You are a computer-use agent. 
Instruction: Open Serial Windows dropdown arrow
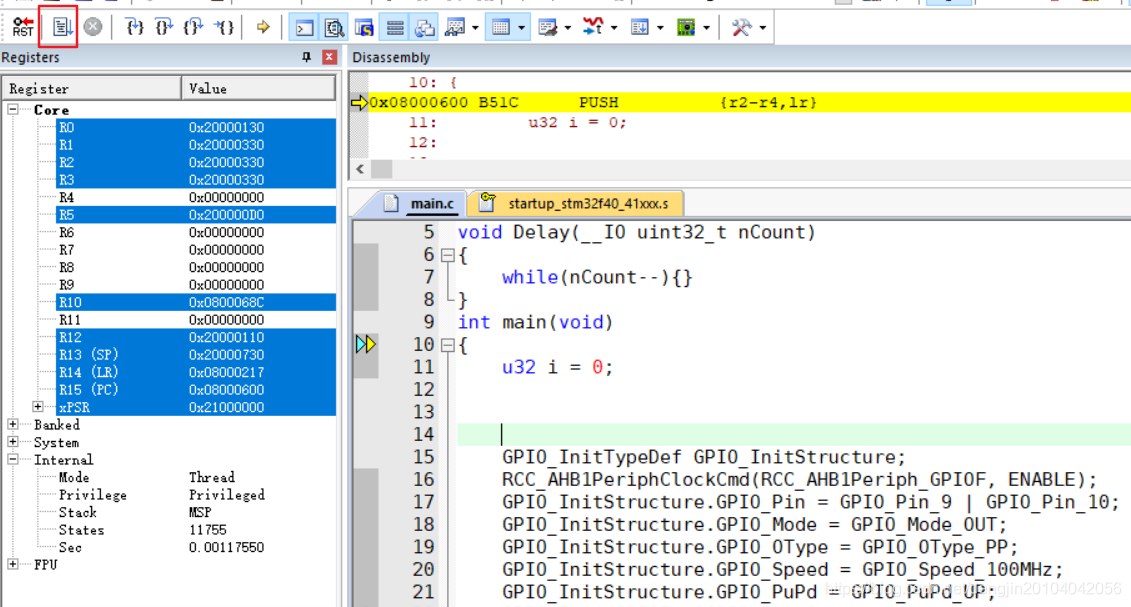click(x=568, y=28)
